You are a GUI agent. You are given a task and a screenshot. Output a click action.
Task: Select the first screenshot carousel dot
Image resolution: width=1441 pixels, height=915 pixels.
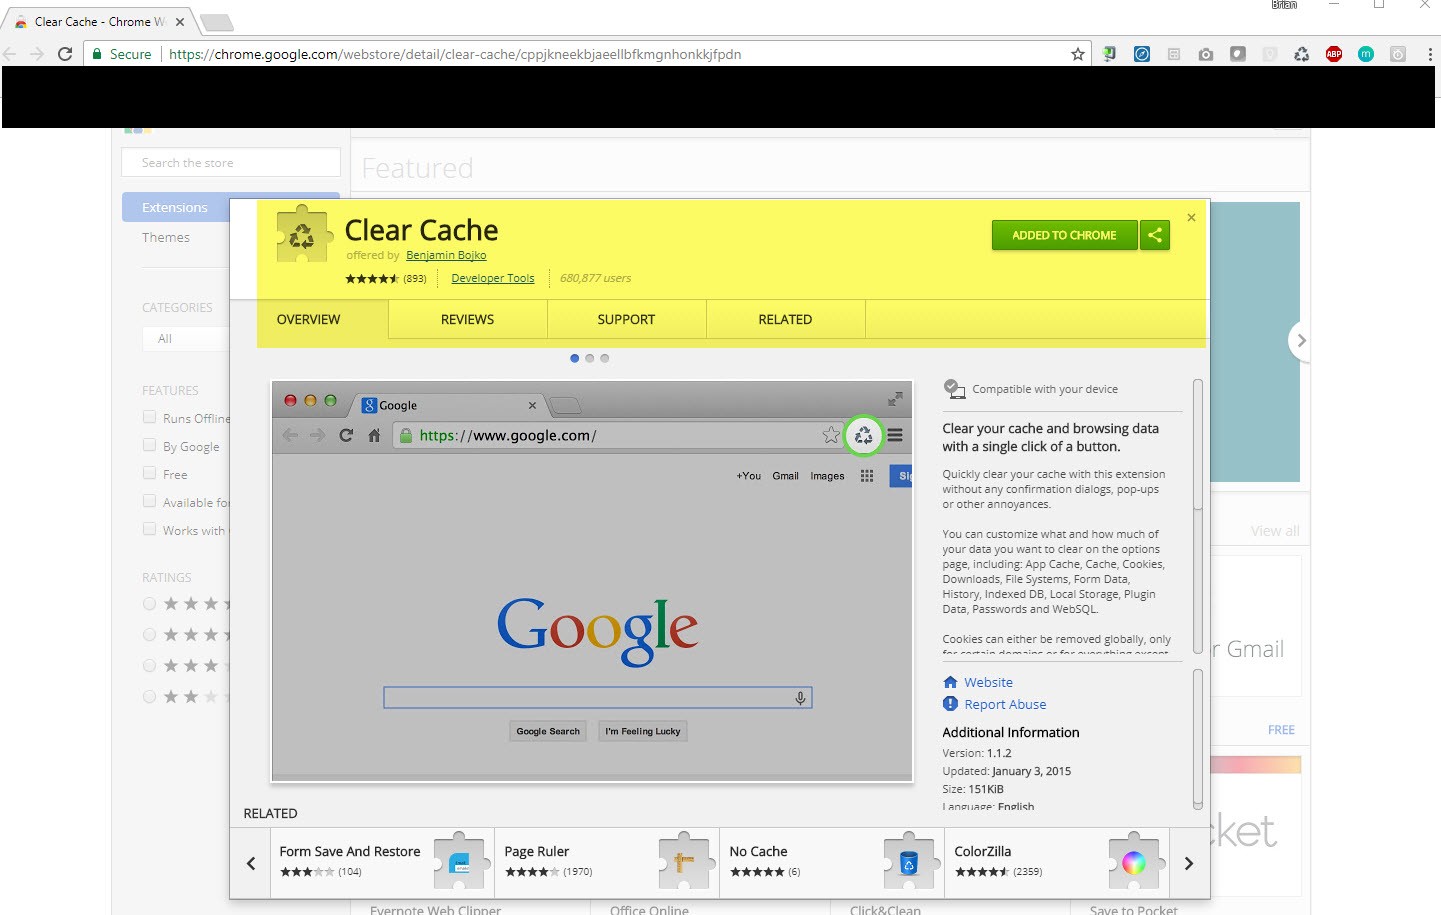[574, 358]
